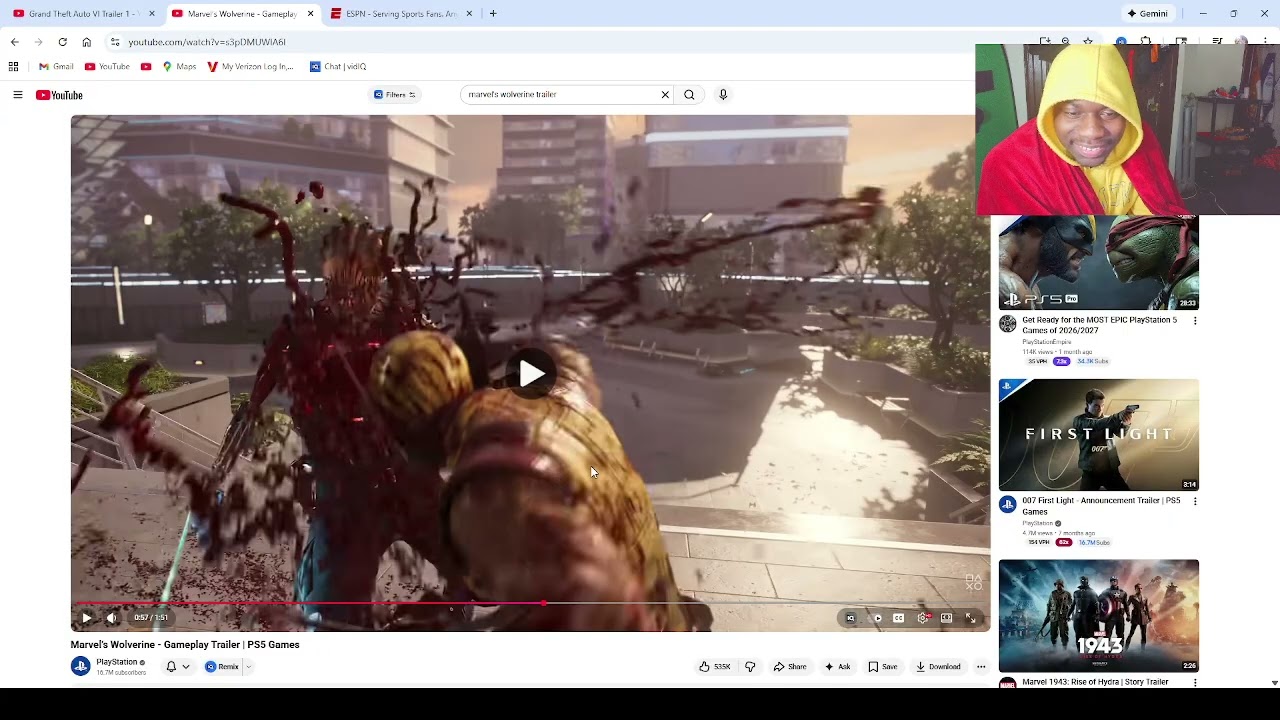1280x720 pixels.
Task: Seek using the red video progress bar
Action: pos(530,604)
